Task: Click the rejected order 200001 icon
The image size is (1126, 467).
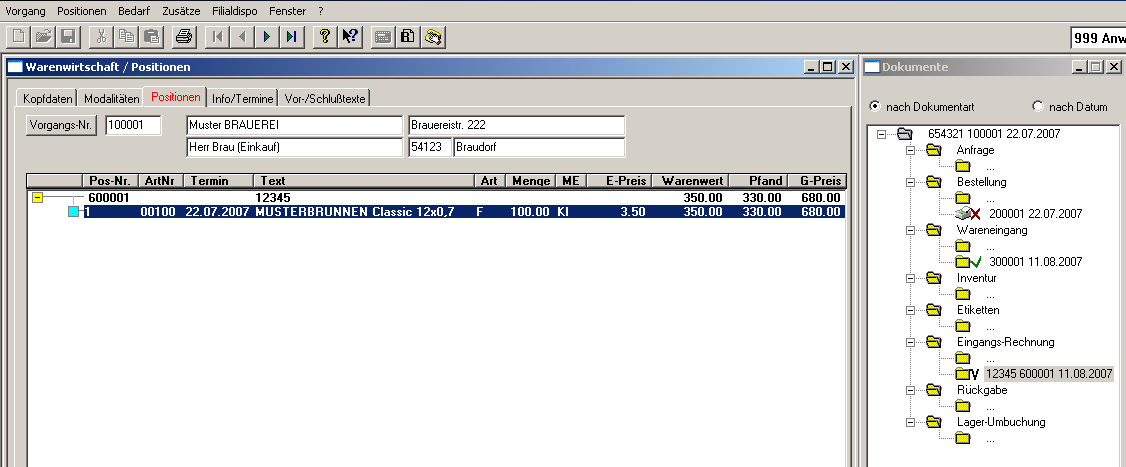Action: pos(966,214)
